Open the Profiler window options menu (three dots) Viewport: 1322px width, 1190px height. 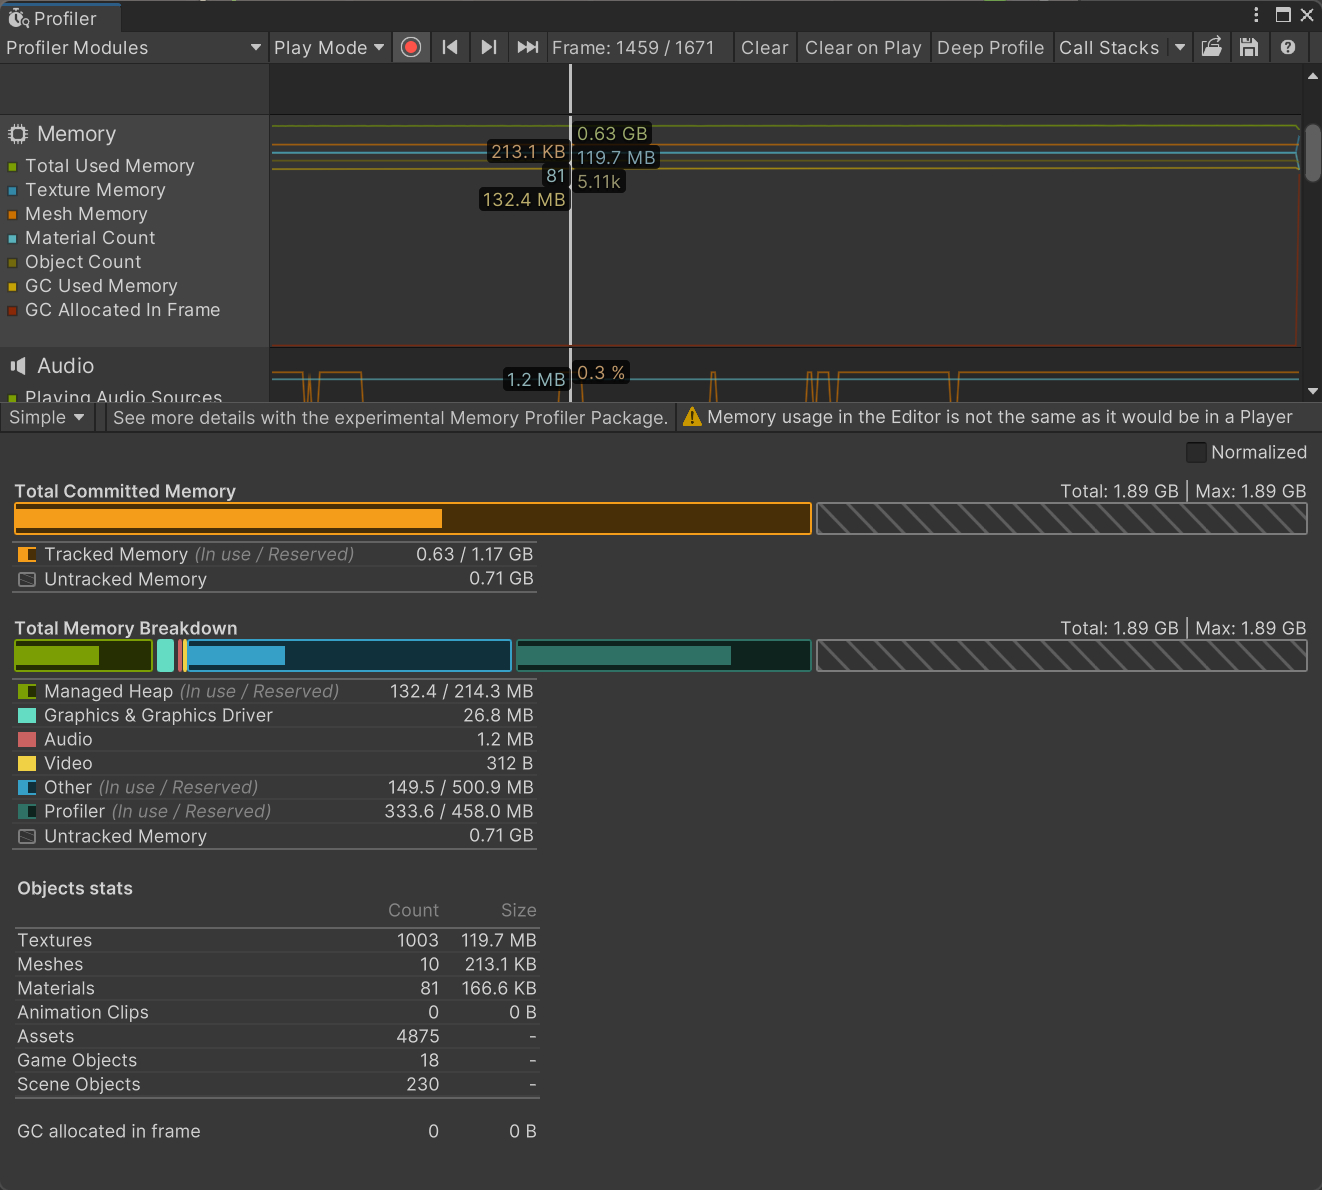click(x=1256, y=15)
